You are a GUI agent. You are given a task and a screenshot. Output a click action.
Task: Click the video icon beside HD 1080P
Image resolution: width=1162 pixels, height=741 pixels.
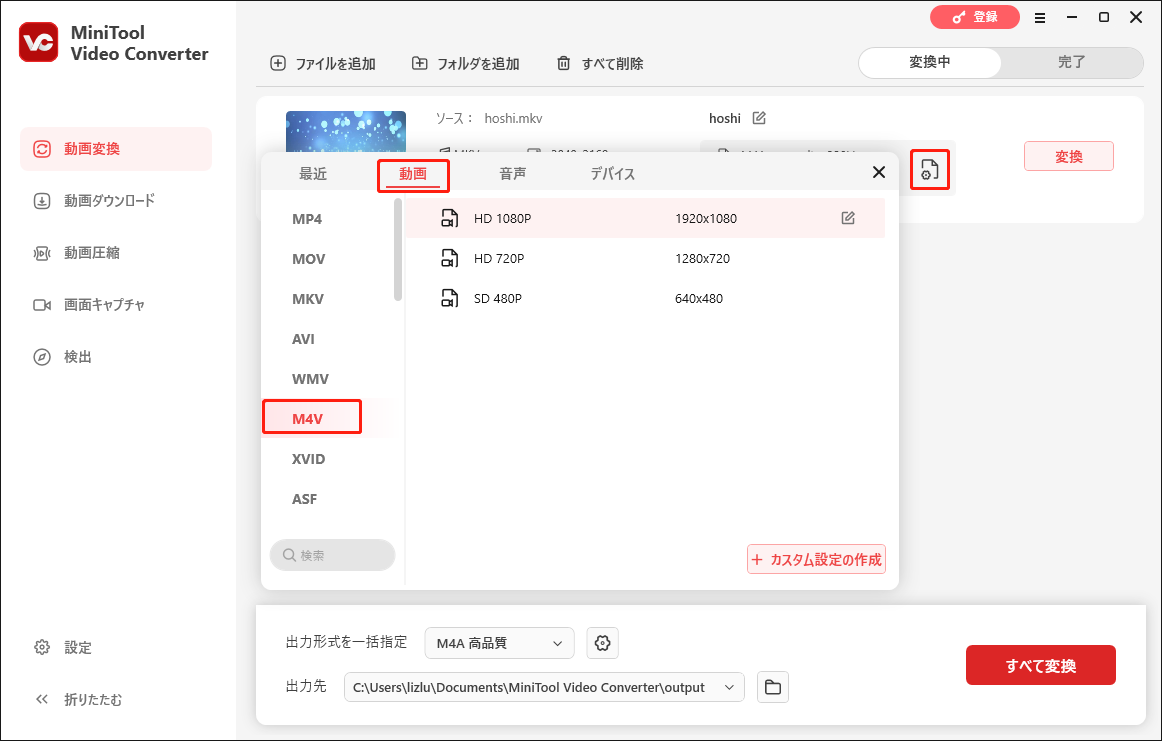click(x=449, y=219)
